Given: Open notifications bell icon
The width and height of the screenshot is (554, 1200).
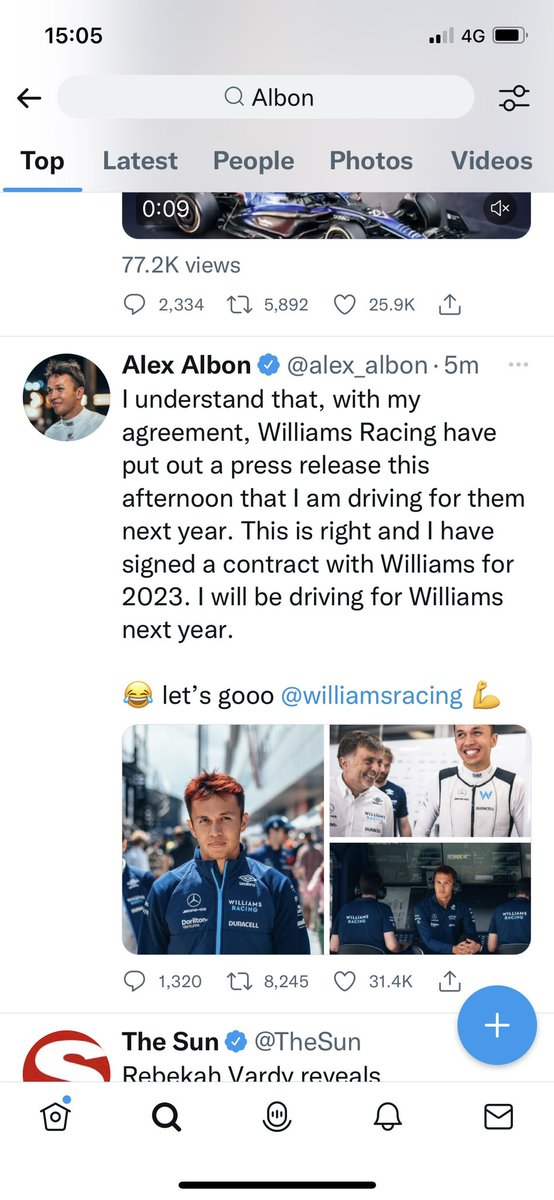Looking at the screenshot, I should [387, 1118].
